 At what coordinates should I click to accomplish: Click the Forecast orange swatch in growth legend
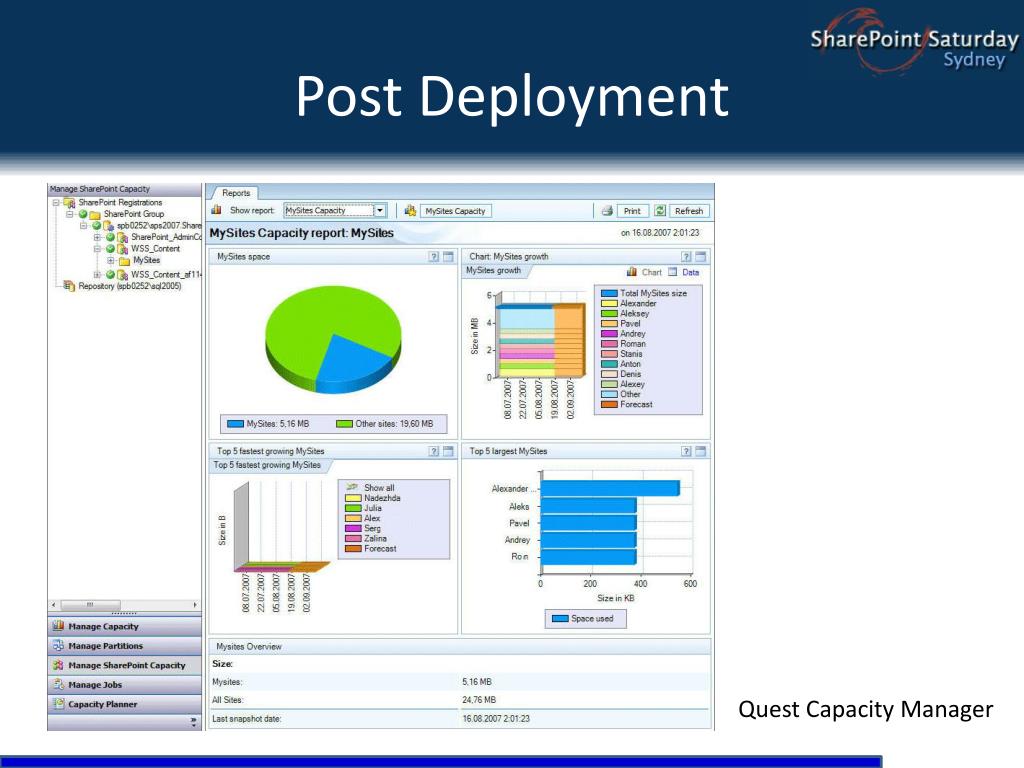(609, 404)
